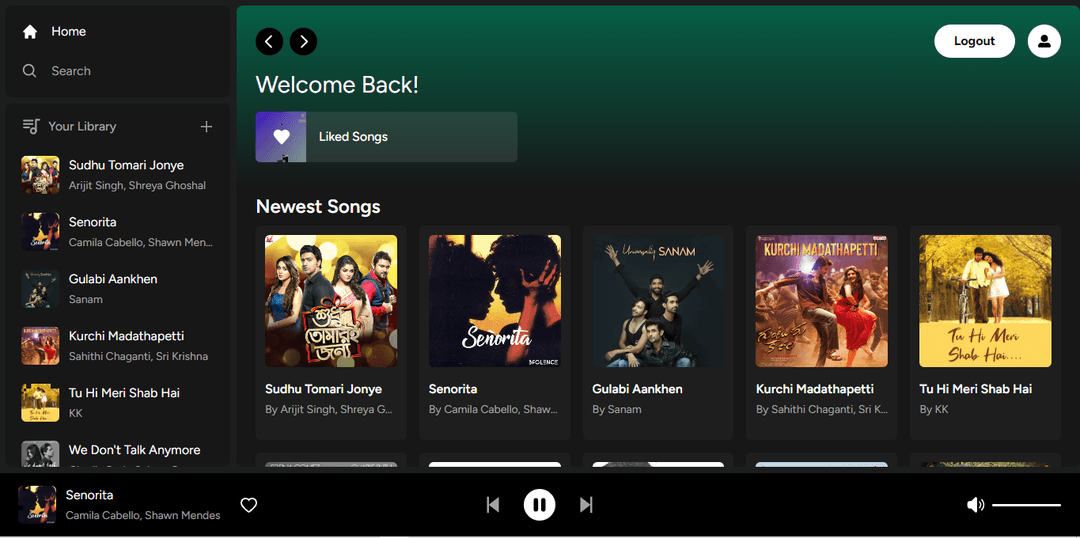The width and height of the screenshot is (1080, 538).
Task: Click Kurchi Madathapetti library thumbnail
Action: [40, 346]
